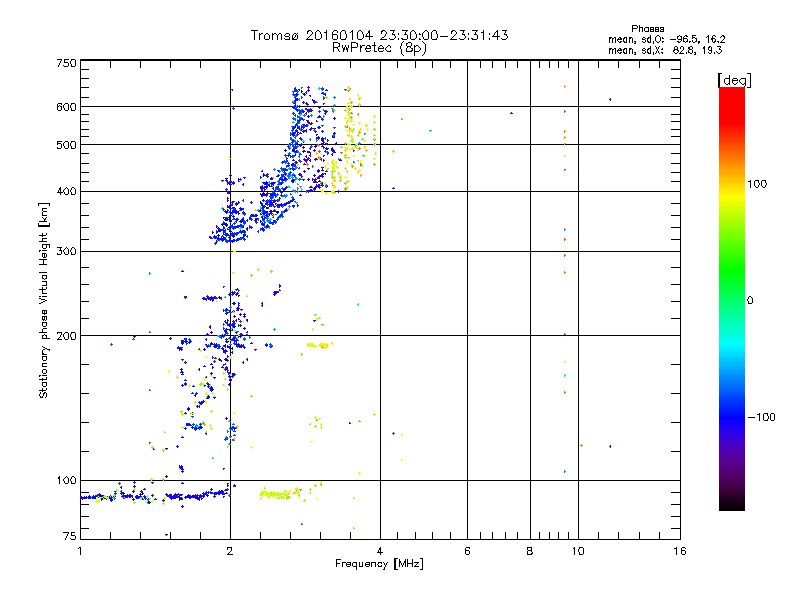The image size is (800, 600).
Task: Click the 'Stationary phase Virtual Height [km]' axis label
Action: [44, 301]
